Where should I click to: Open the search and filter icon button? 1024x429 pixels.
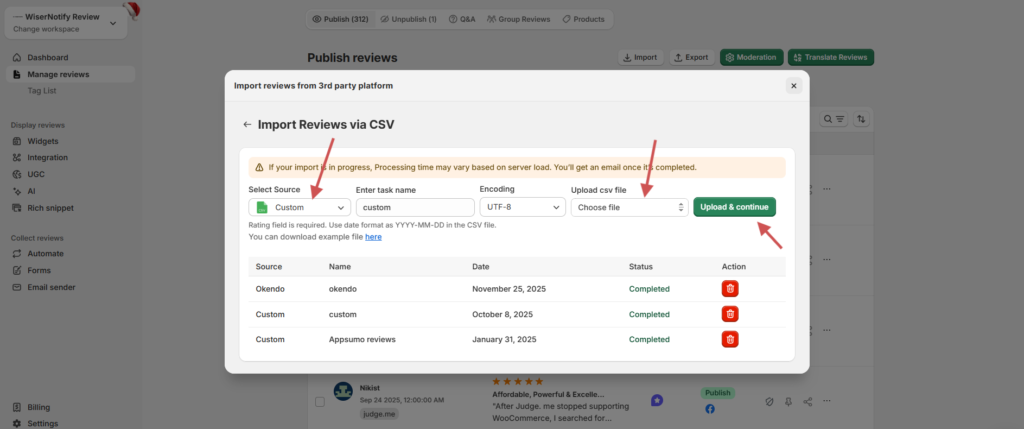click(833, 119)
